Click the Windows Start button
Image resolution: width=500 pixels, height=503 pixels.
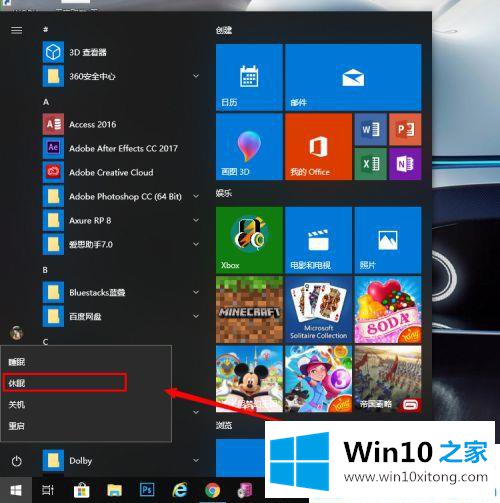16,490
